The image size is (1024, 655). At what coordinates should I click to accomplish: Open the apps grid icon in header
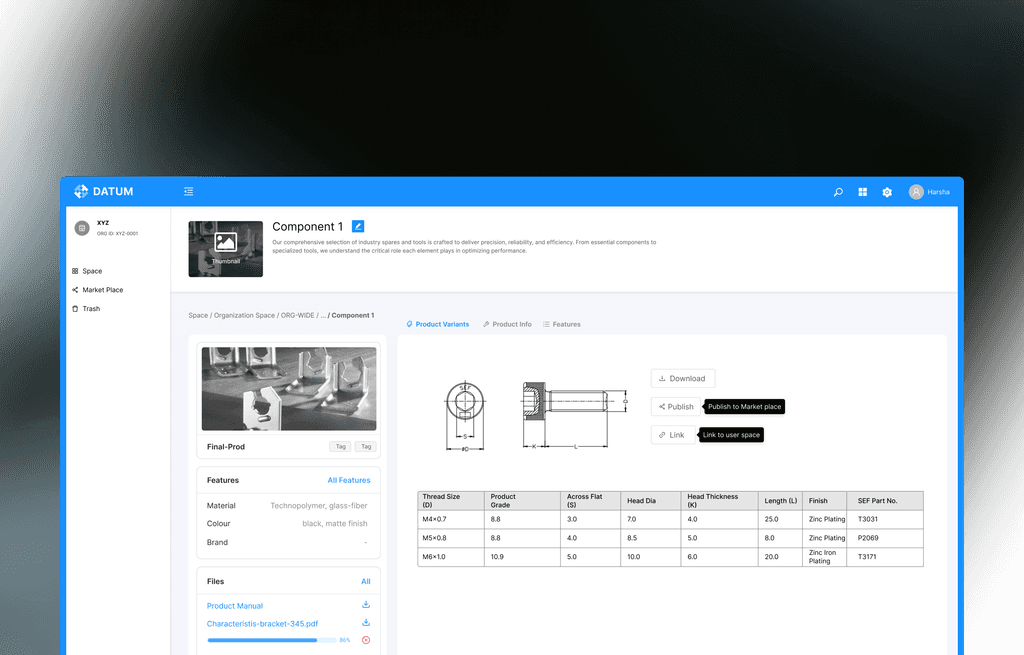click(x=862, y=191)
